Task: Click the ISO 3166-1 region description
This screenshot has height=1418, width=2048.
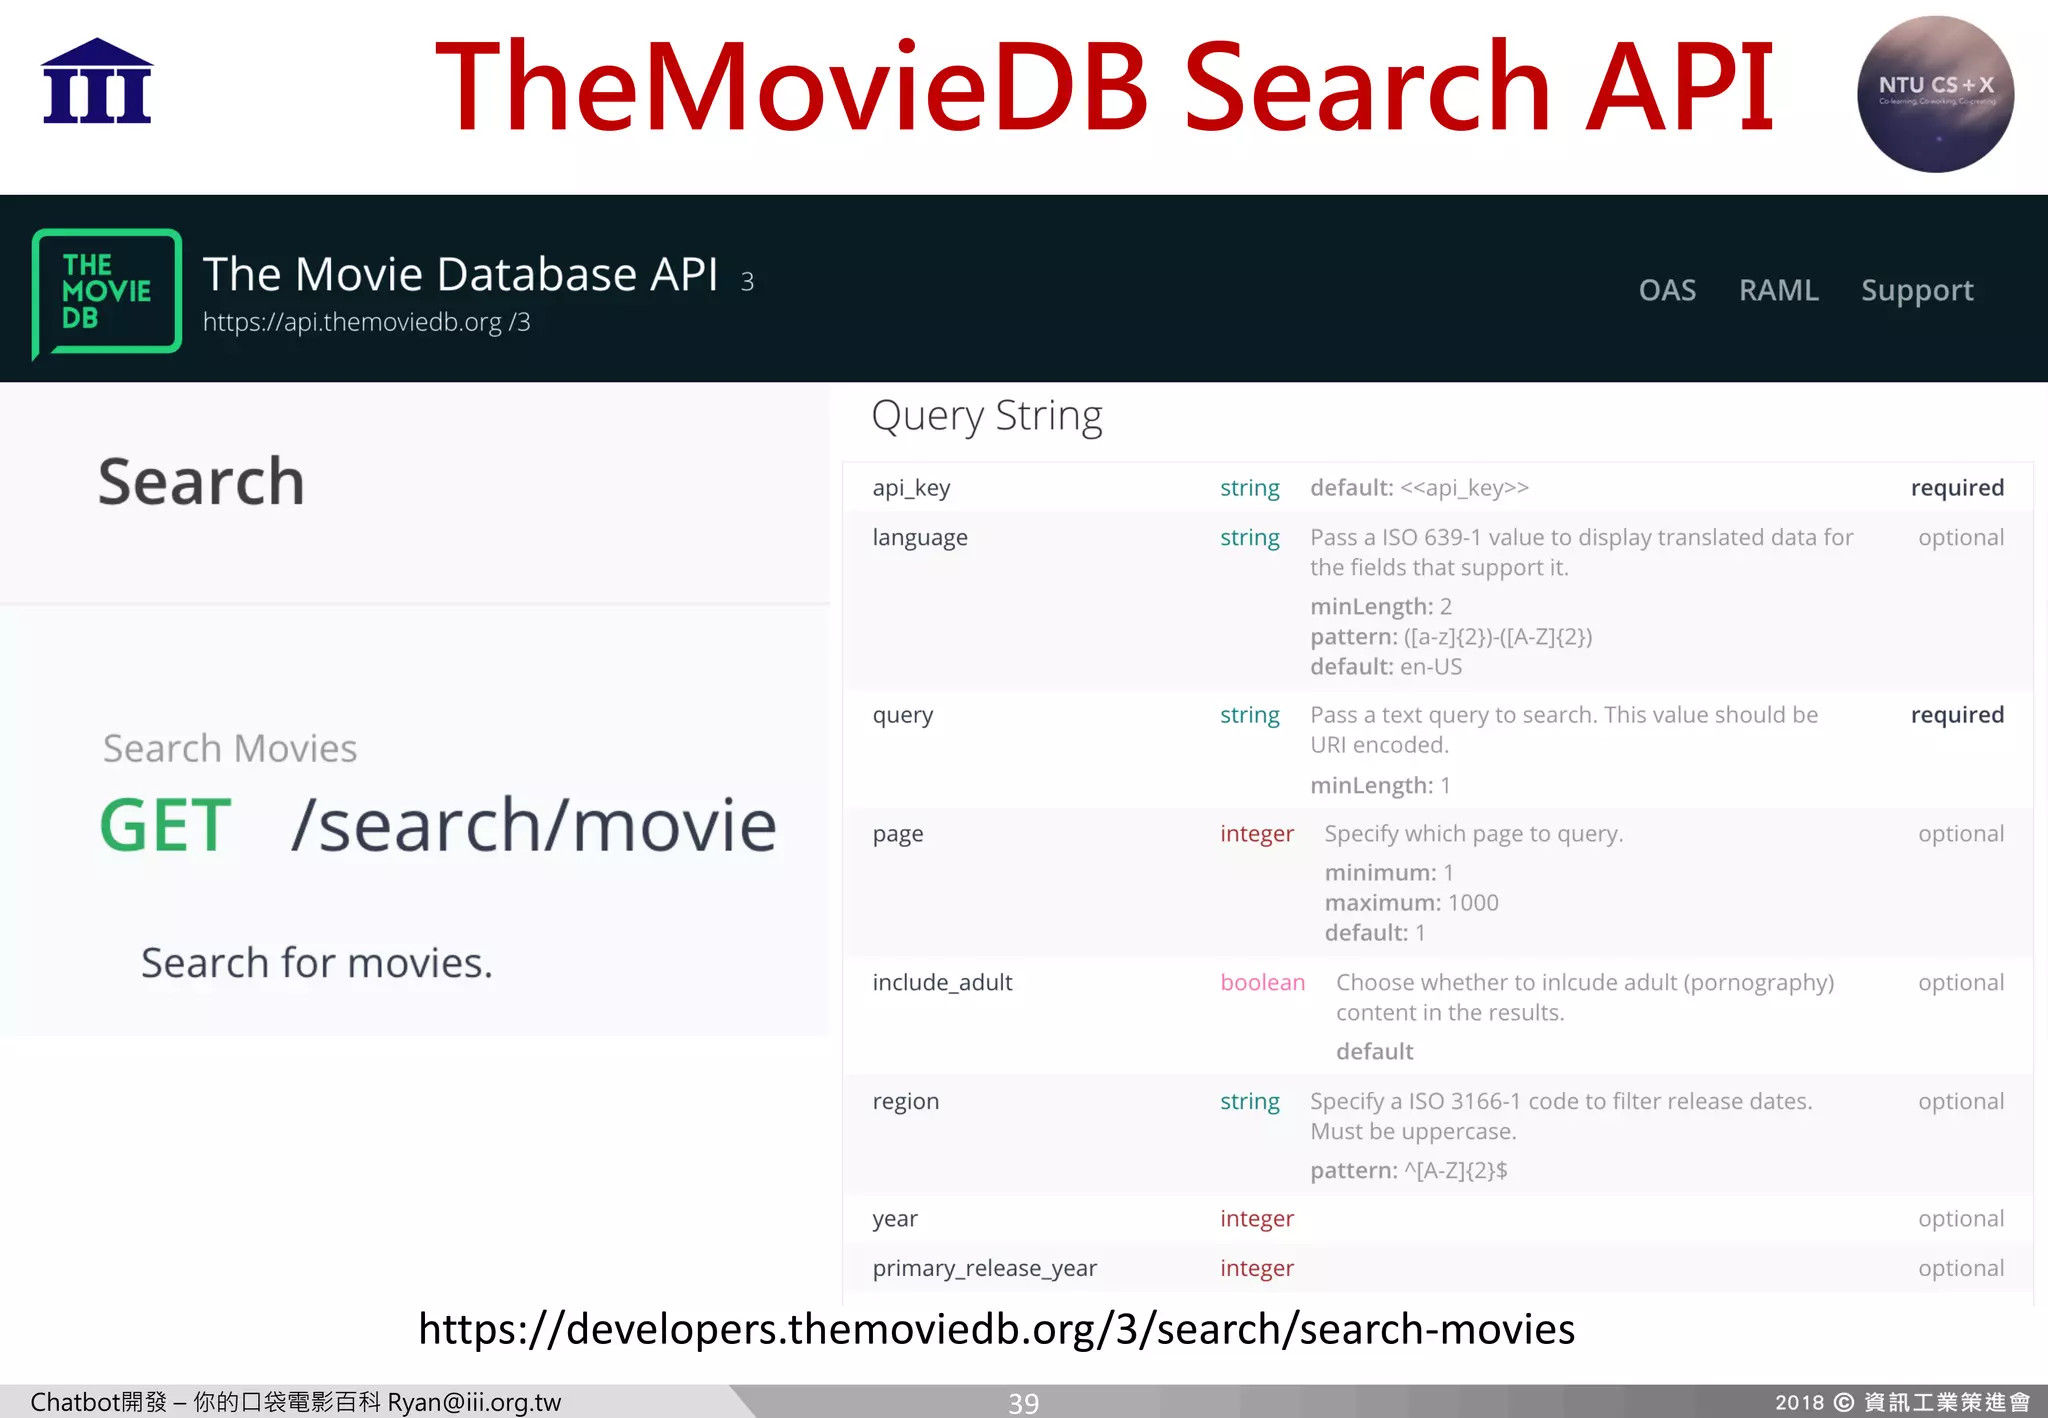Action: coord(1561,1117)
